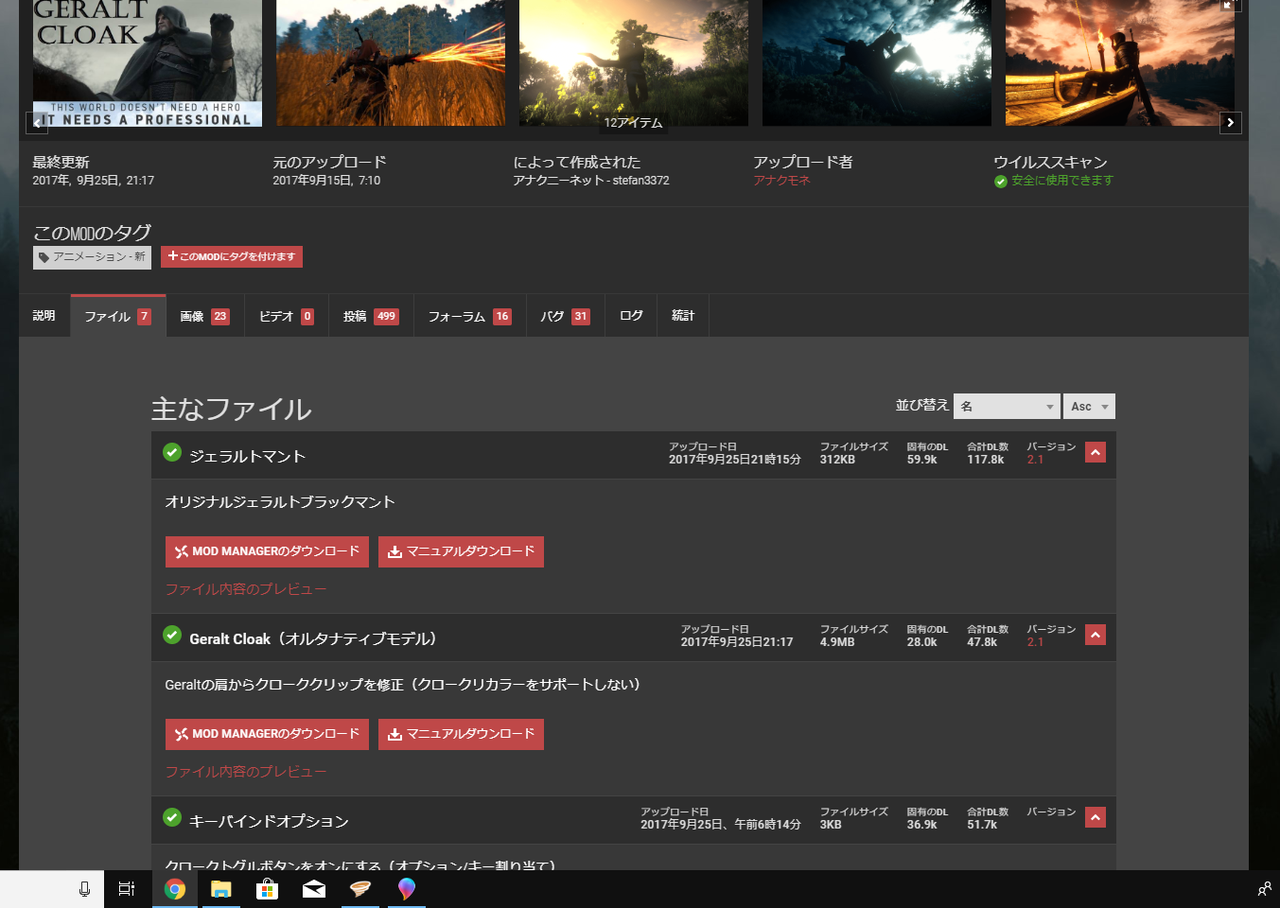The image size is (1280, 908).
Task: Open the ログ tab
Action: (631, 316)
